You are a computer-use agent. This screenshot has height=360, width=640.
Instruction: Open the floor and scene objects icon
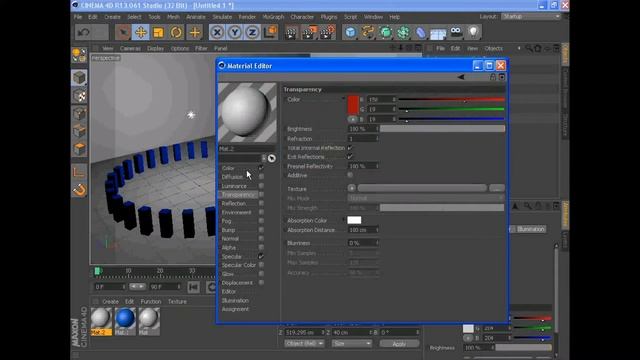(x=438, y=32)
